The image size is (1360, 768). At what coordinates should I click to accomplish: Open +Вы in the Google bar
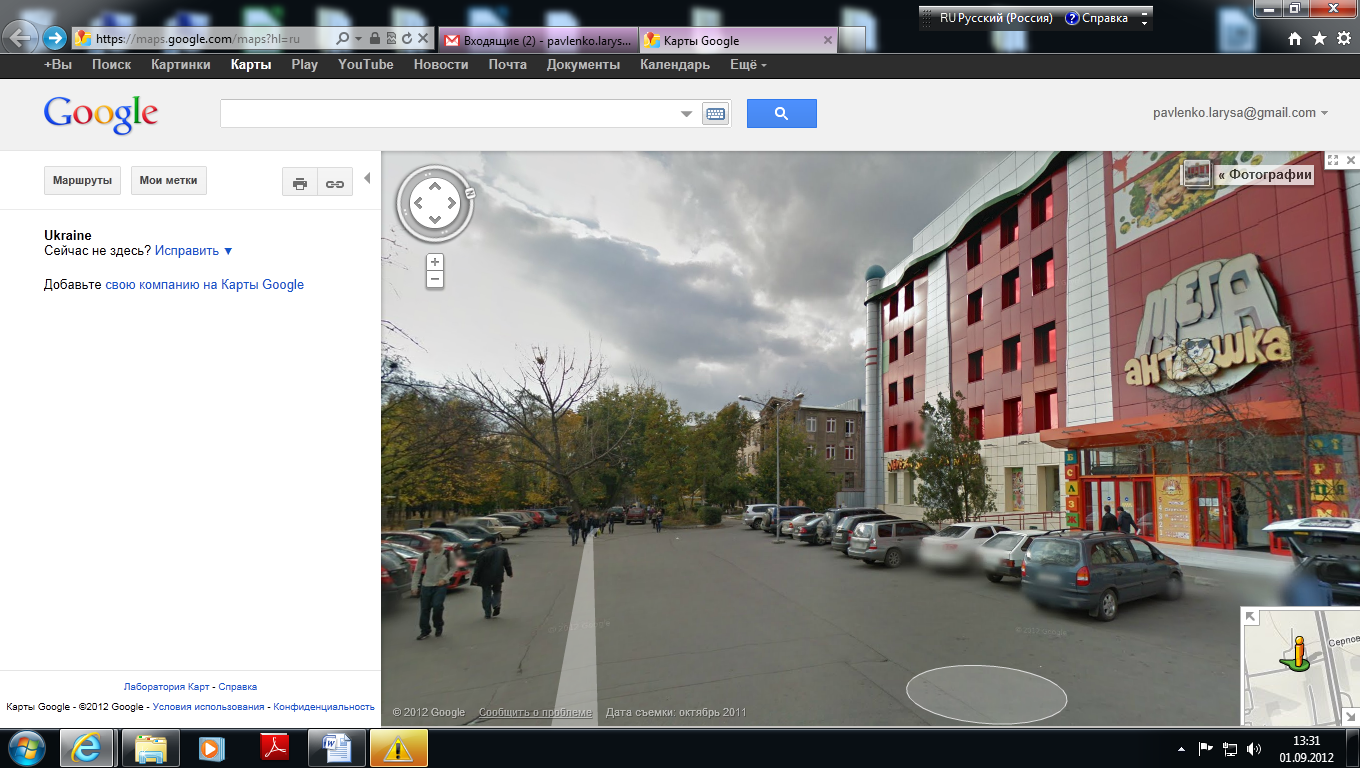tap(58, 65)
